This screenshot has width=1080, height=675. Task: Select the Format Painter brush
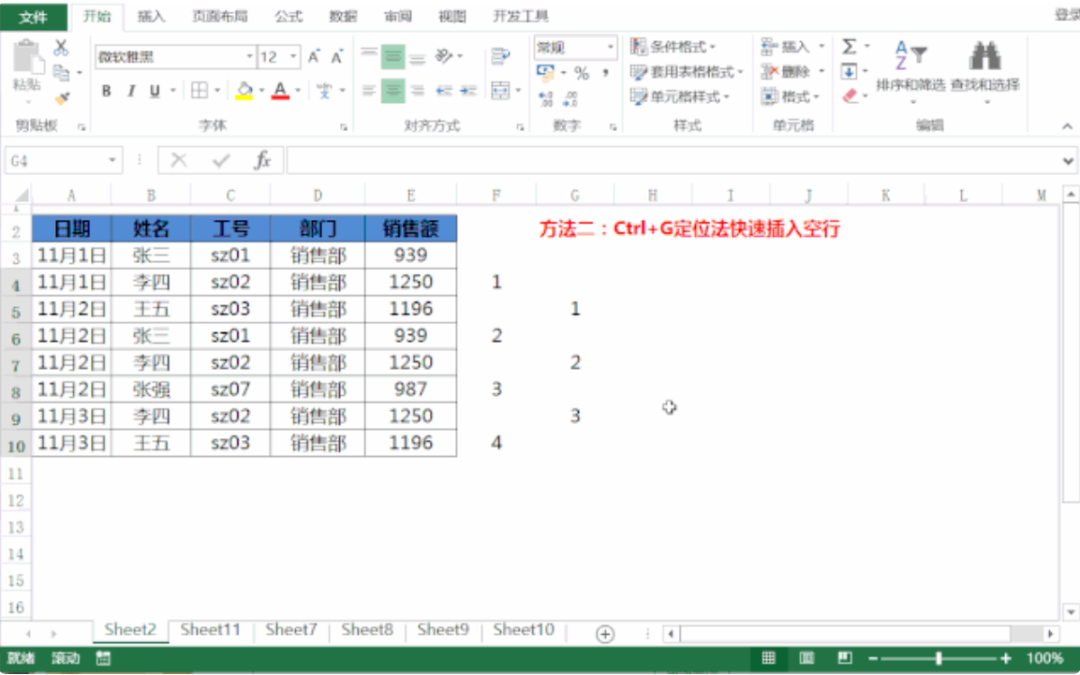[62, 98]
